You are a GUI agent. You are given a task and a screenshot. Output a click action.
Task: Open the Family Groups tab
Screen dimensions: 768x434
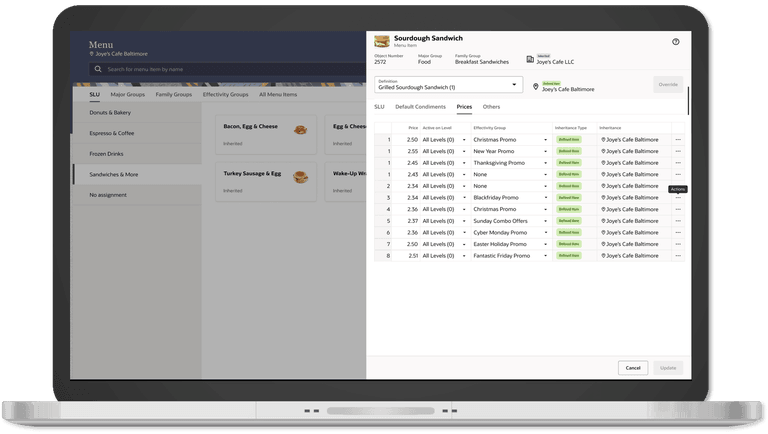click(173, 94)
